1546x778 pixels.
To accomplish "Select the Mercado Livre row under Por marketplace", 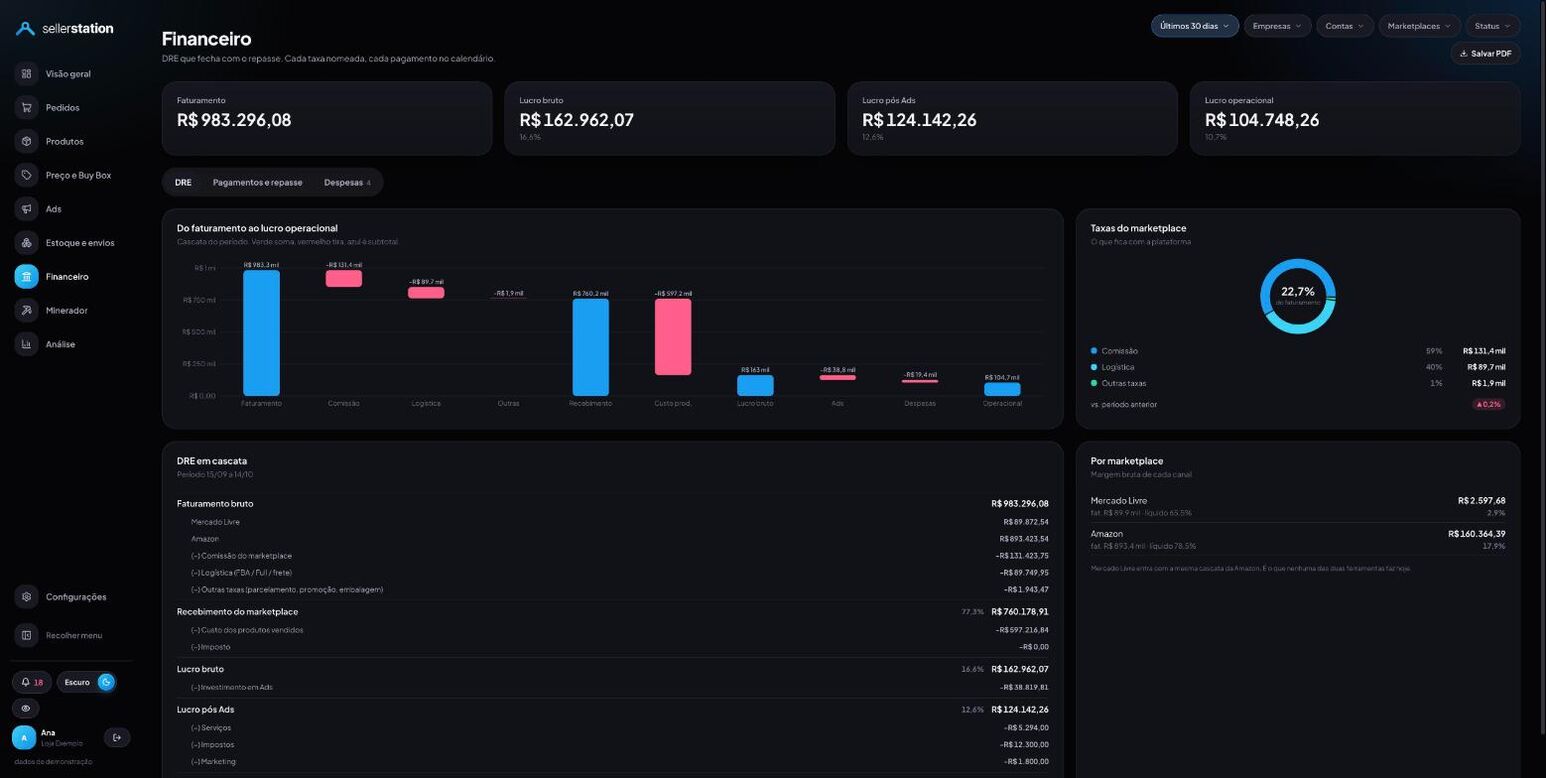I will 1298,506.
